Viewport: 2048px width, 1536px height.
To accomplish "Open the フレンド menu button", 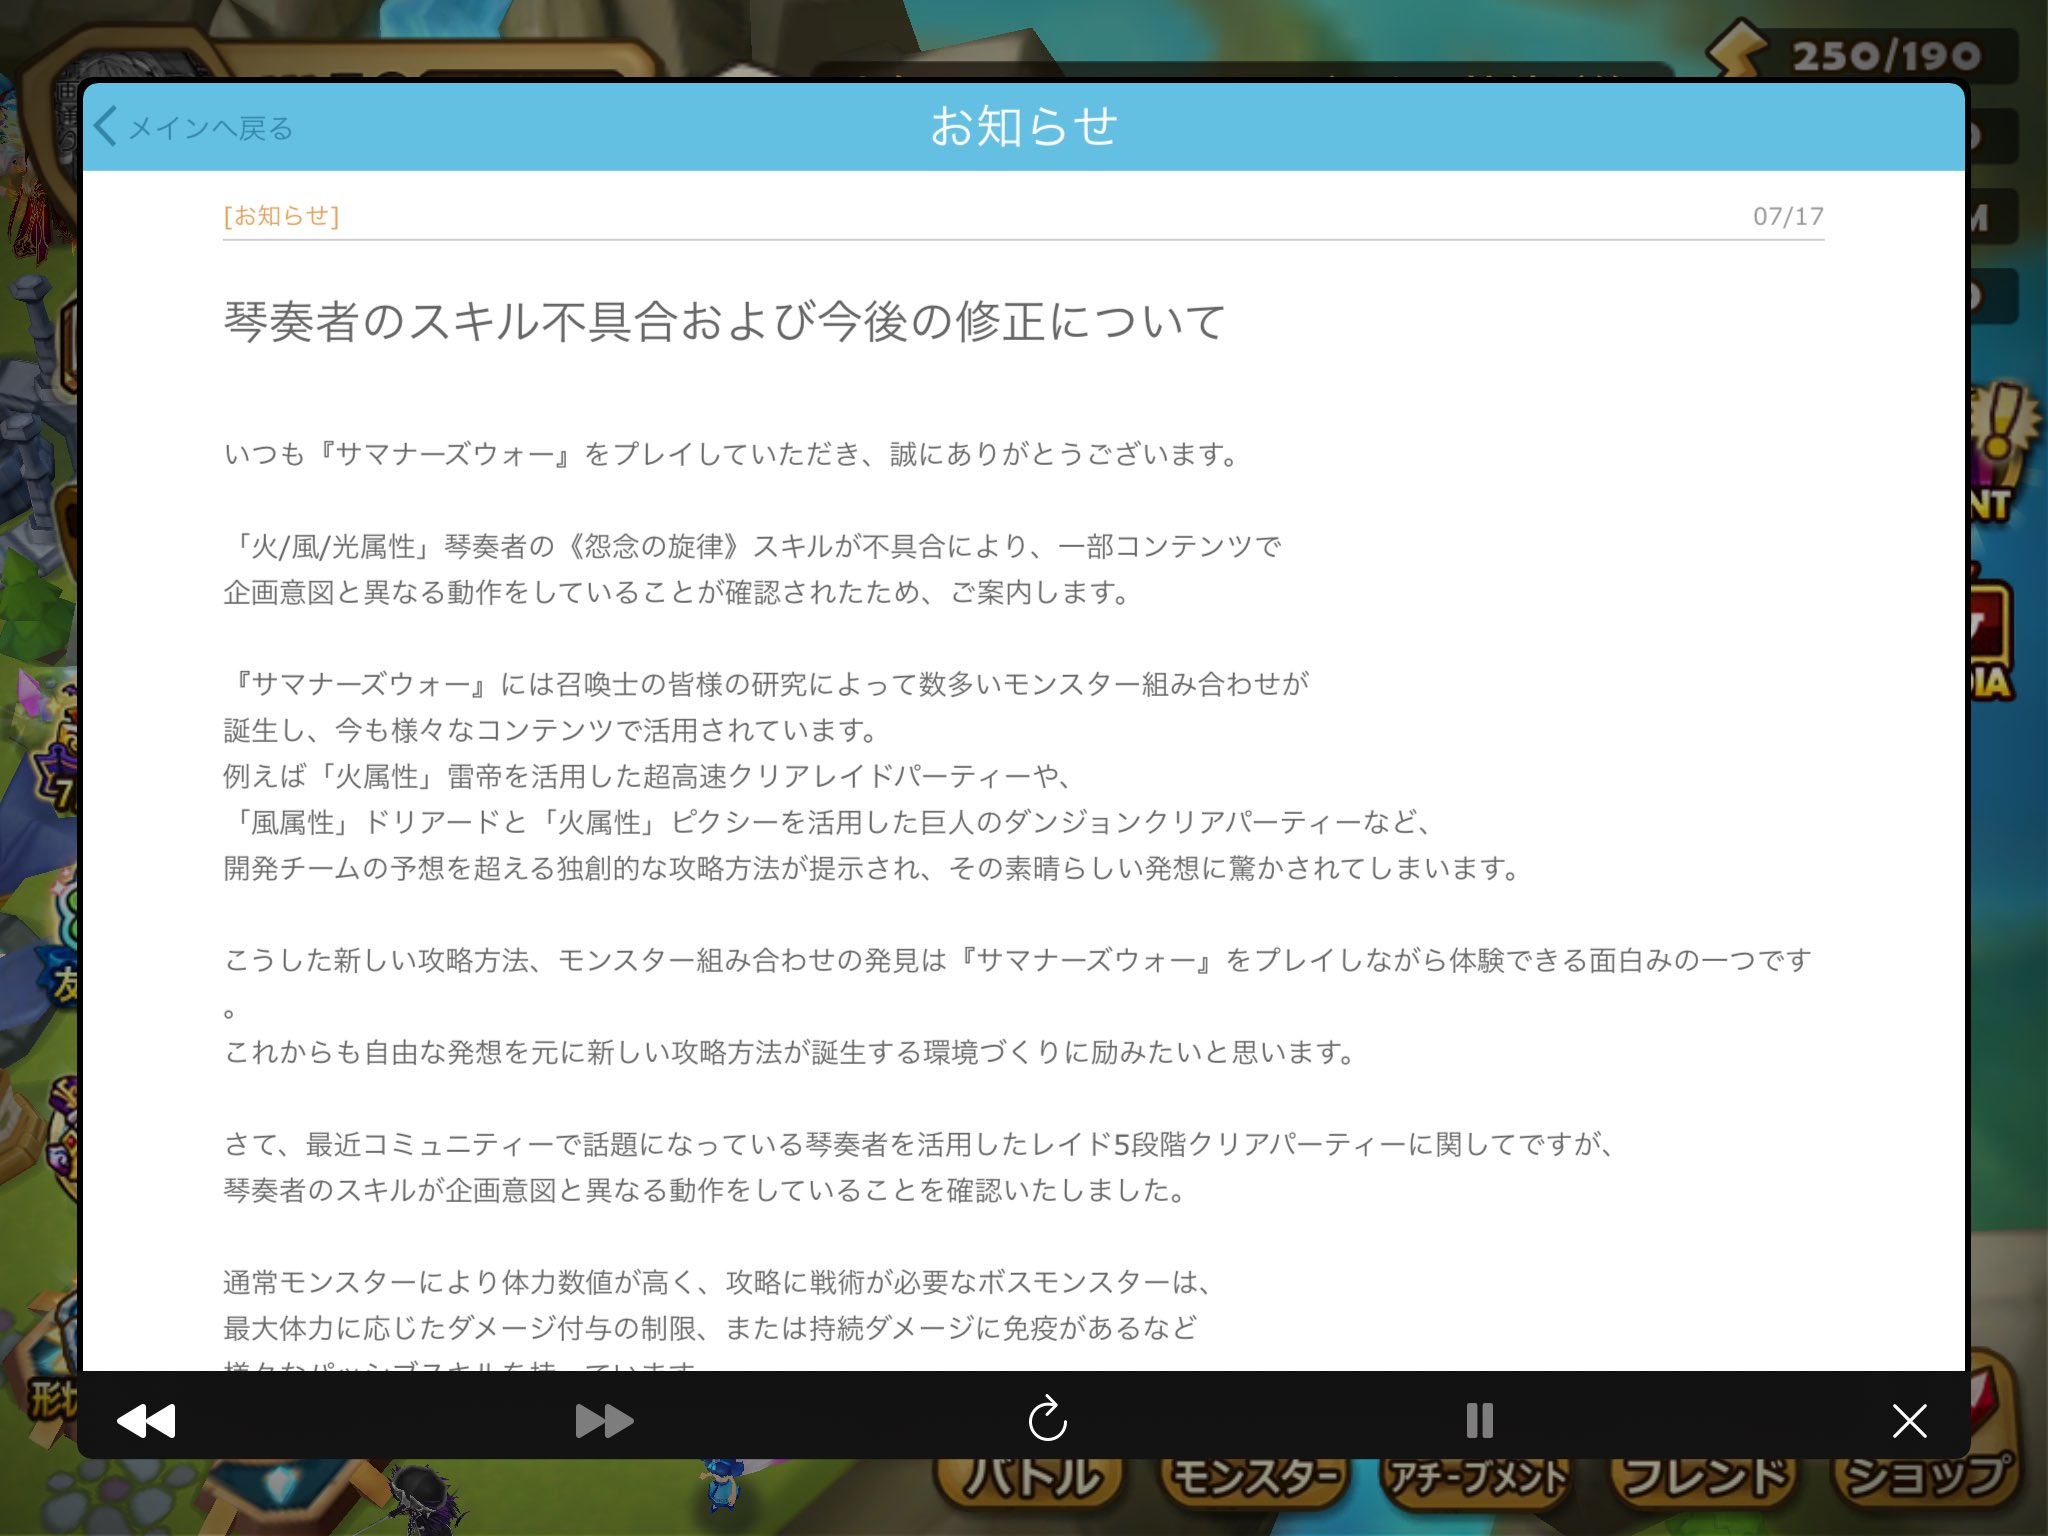I will tap(1702, 1480).
